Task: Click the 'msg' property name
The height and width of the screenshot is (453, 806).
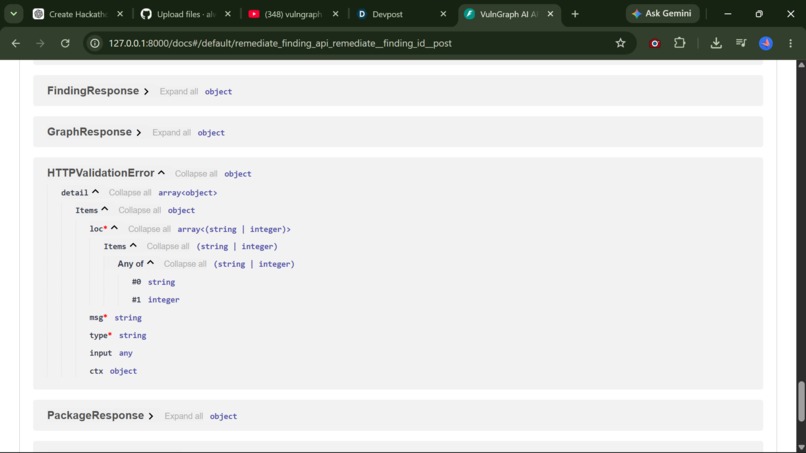Action: tap(96, 318)
